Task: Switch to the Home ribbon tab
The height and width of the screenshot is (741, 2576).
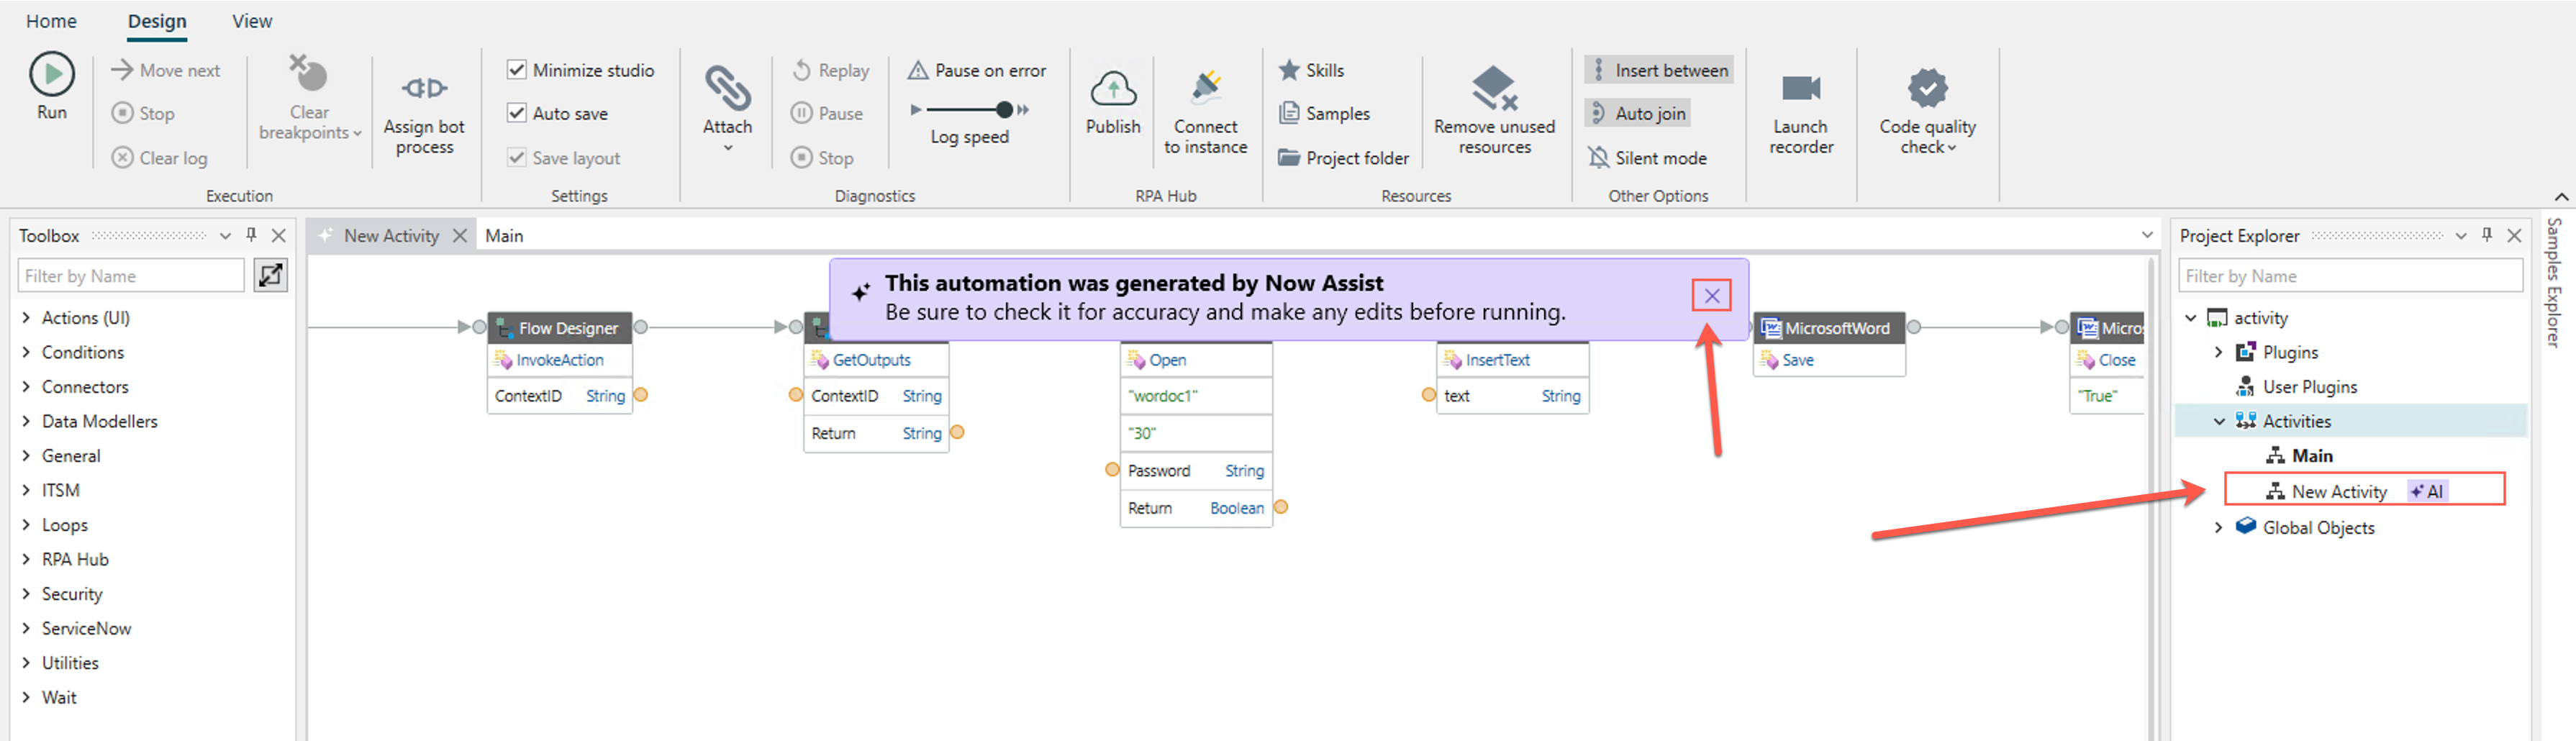Action: (x=51, y=21)
